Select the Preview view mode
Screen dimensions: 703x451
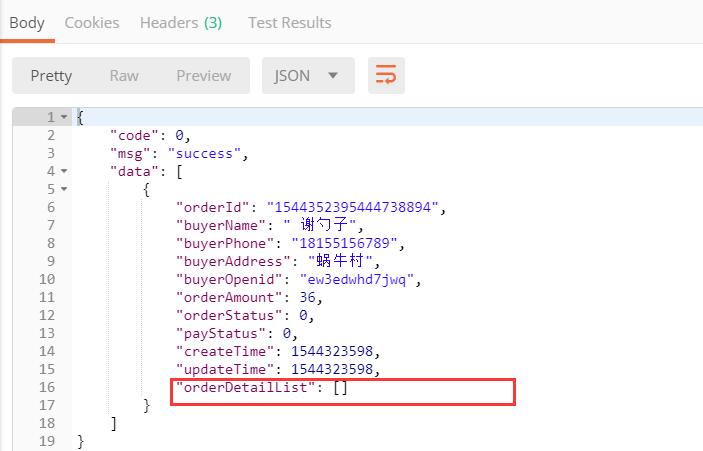204,75
